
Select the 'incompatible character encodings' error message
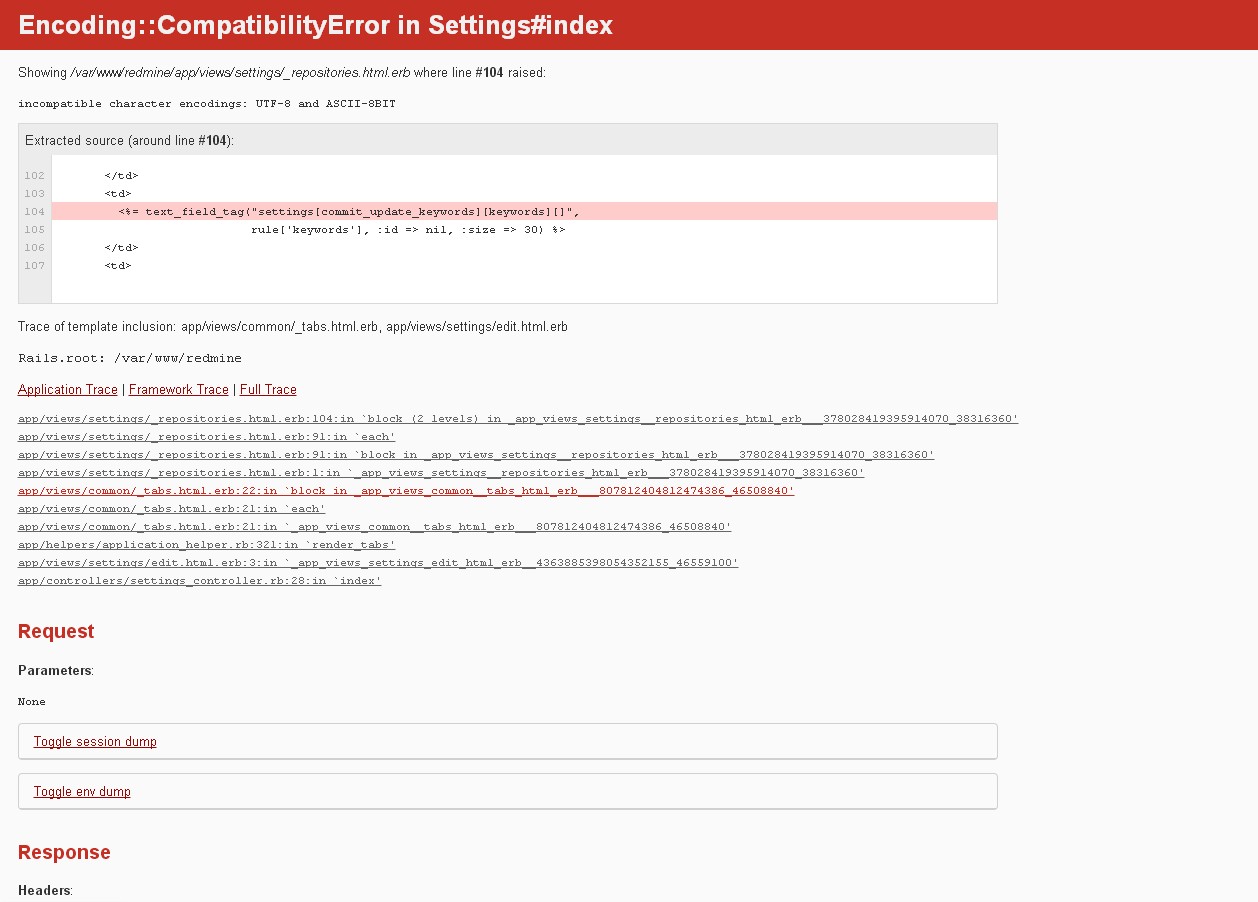[207, 104]
